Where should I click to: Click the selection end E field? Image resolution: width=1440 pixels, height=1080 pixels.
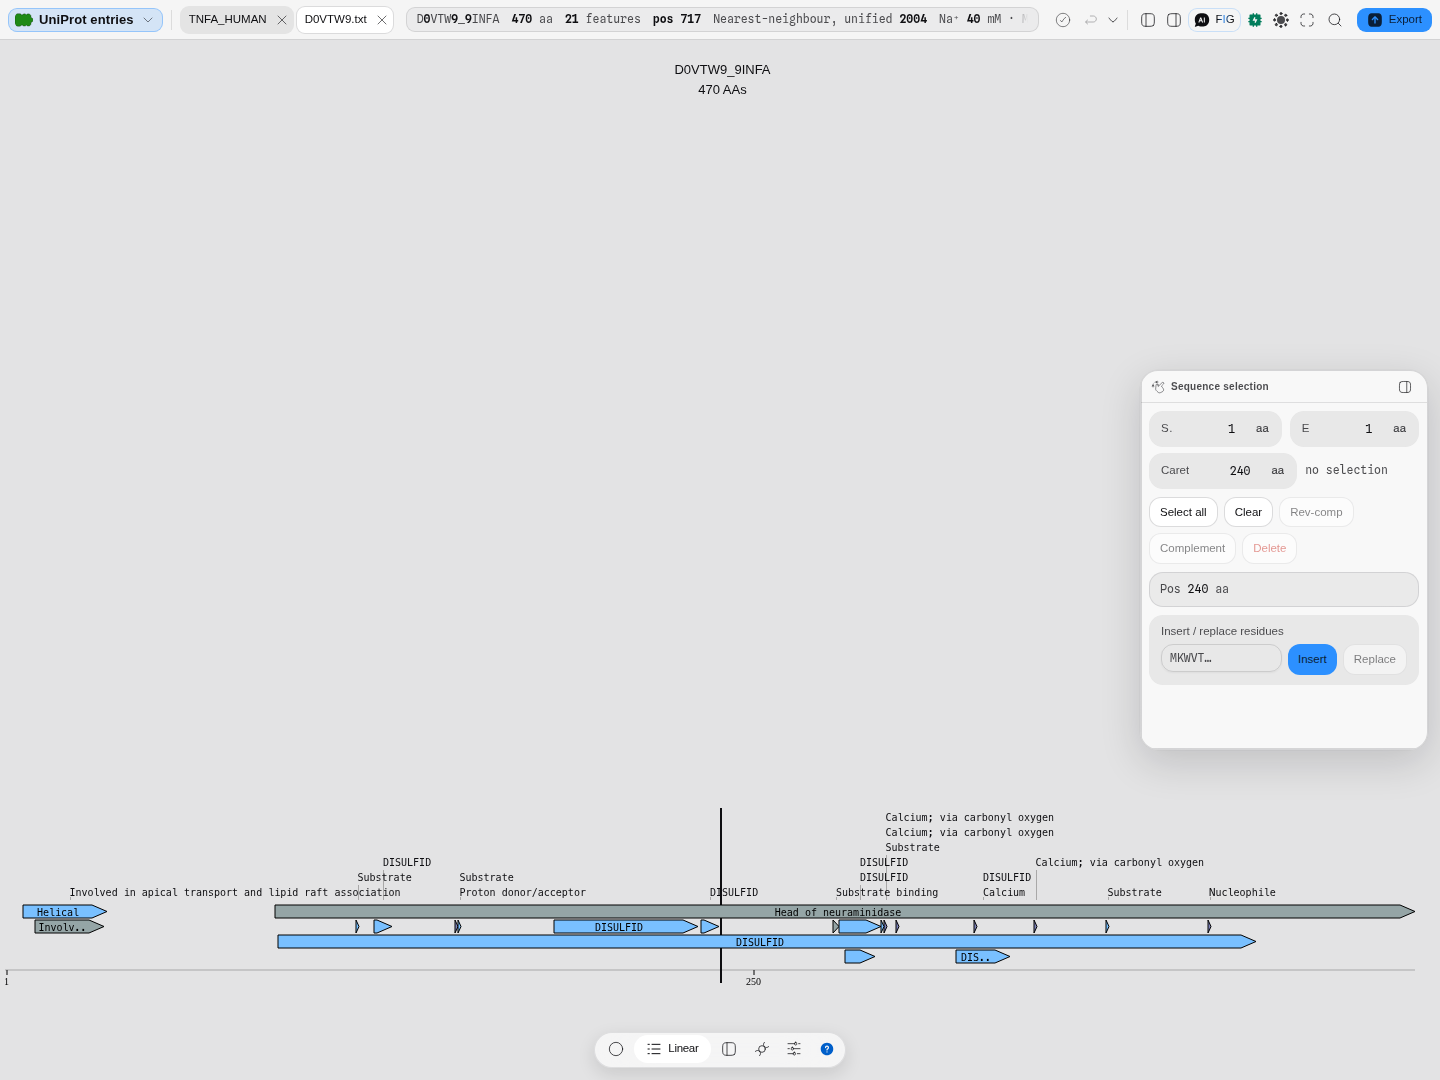pyautogui.click(x=1354, y=429)
